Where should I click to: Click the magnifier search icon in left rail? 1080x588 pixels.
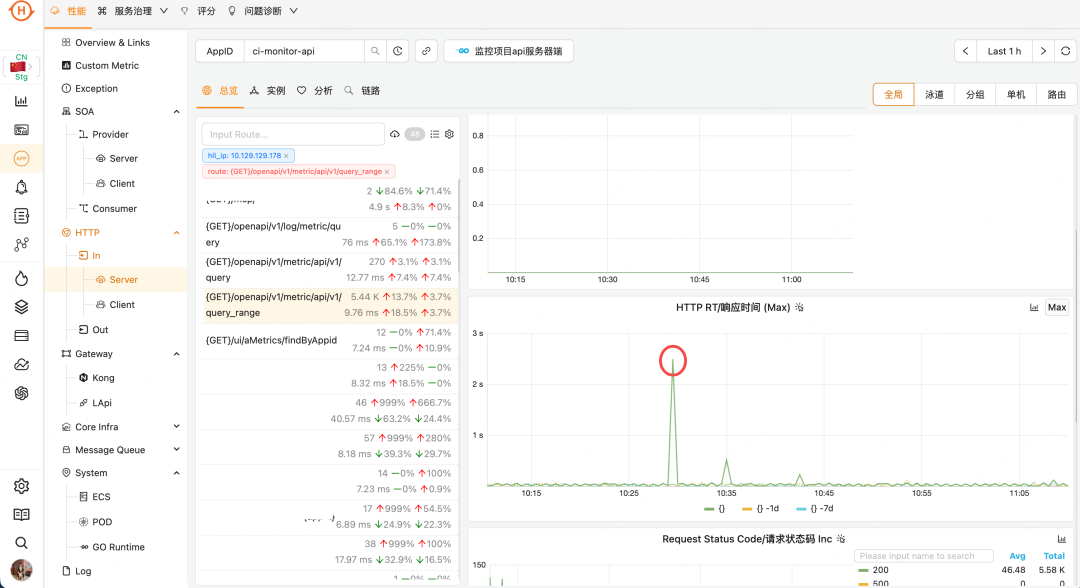click(21, 543)
